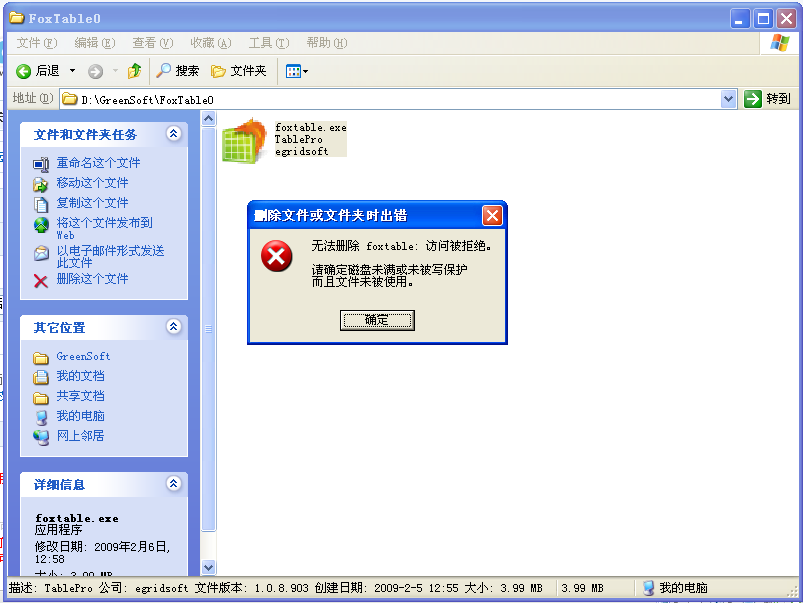Click the Go (转到) button
This screenshot has width=803, height=603.
click(768, 99)
